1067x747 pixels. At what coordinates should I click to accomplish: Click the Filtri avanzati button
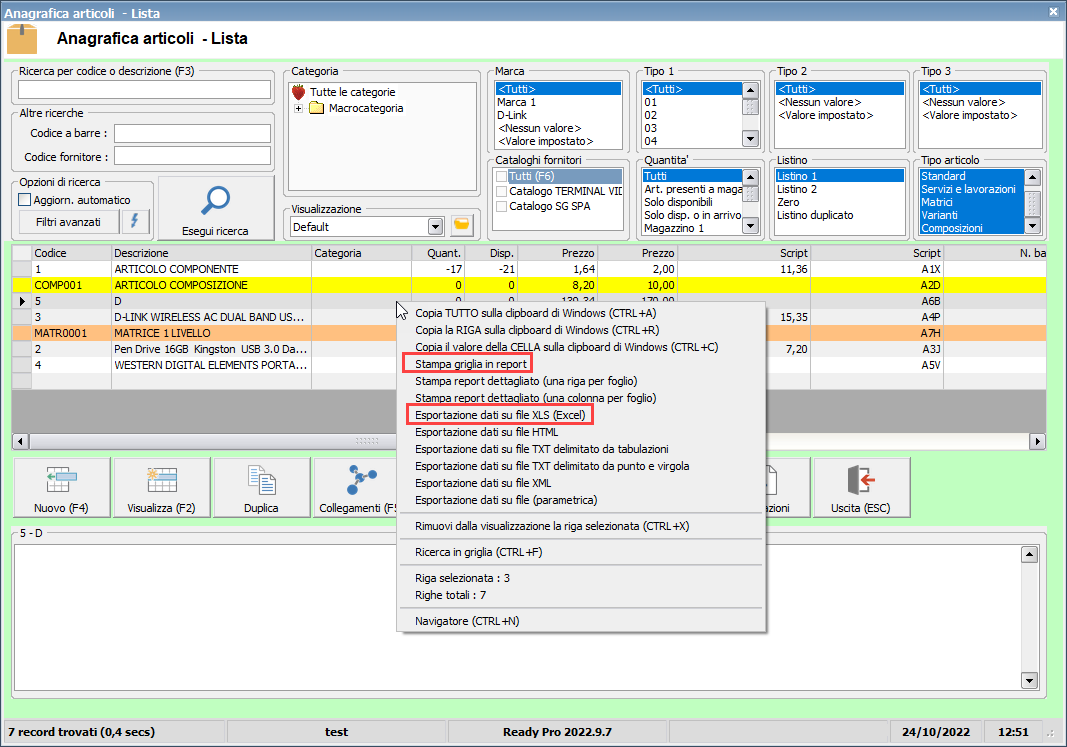[68, 221]
